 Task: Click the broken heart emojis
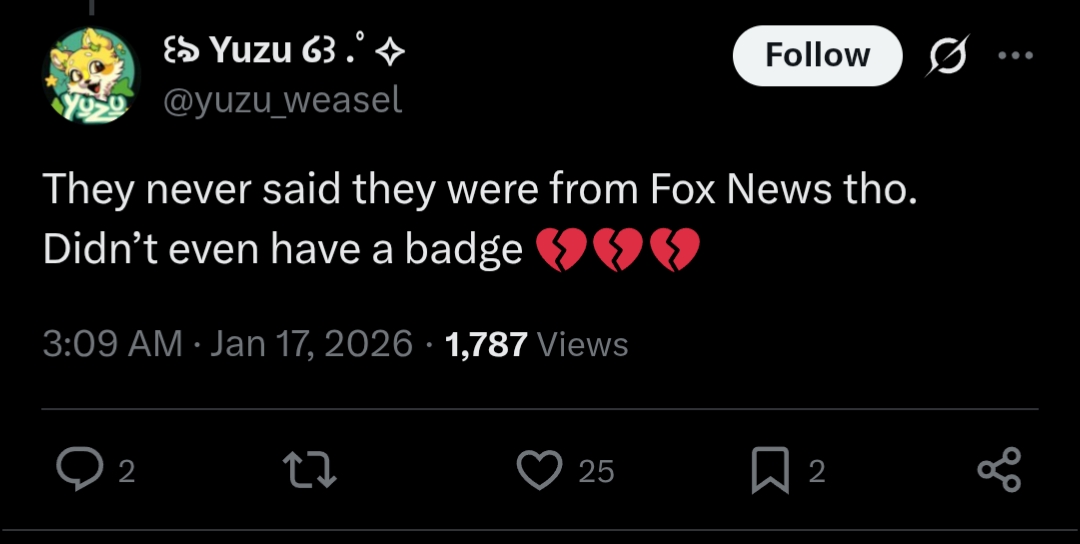coord(619,250)
